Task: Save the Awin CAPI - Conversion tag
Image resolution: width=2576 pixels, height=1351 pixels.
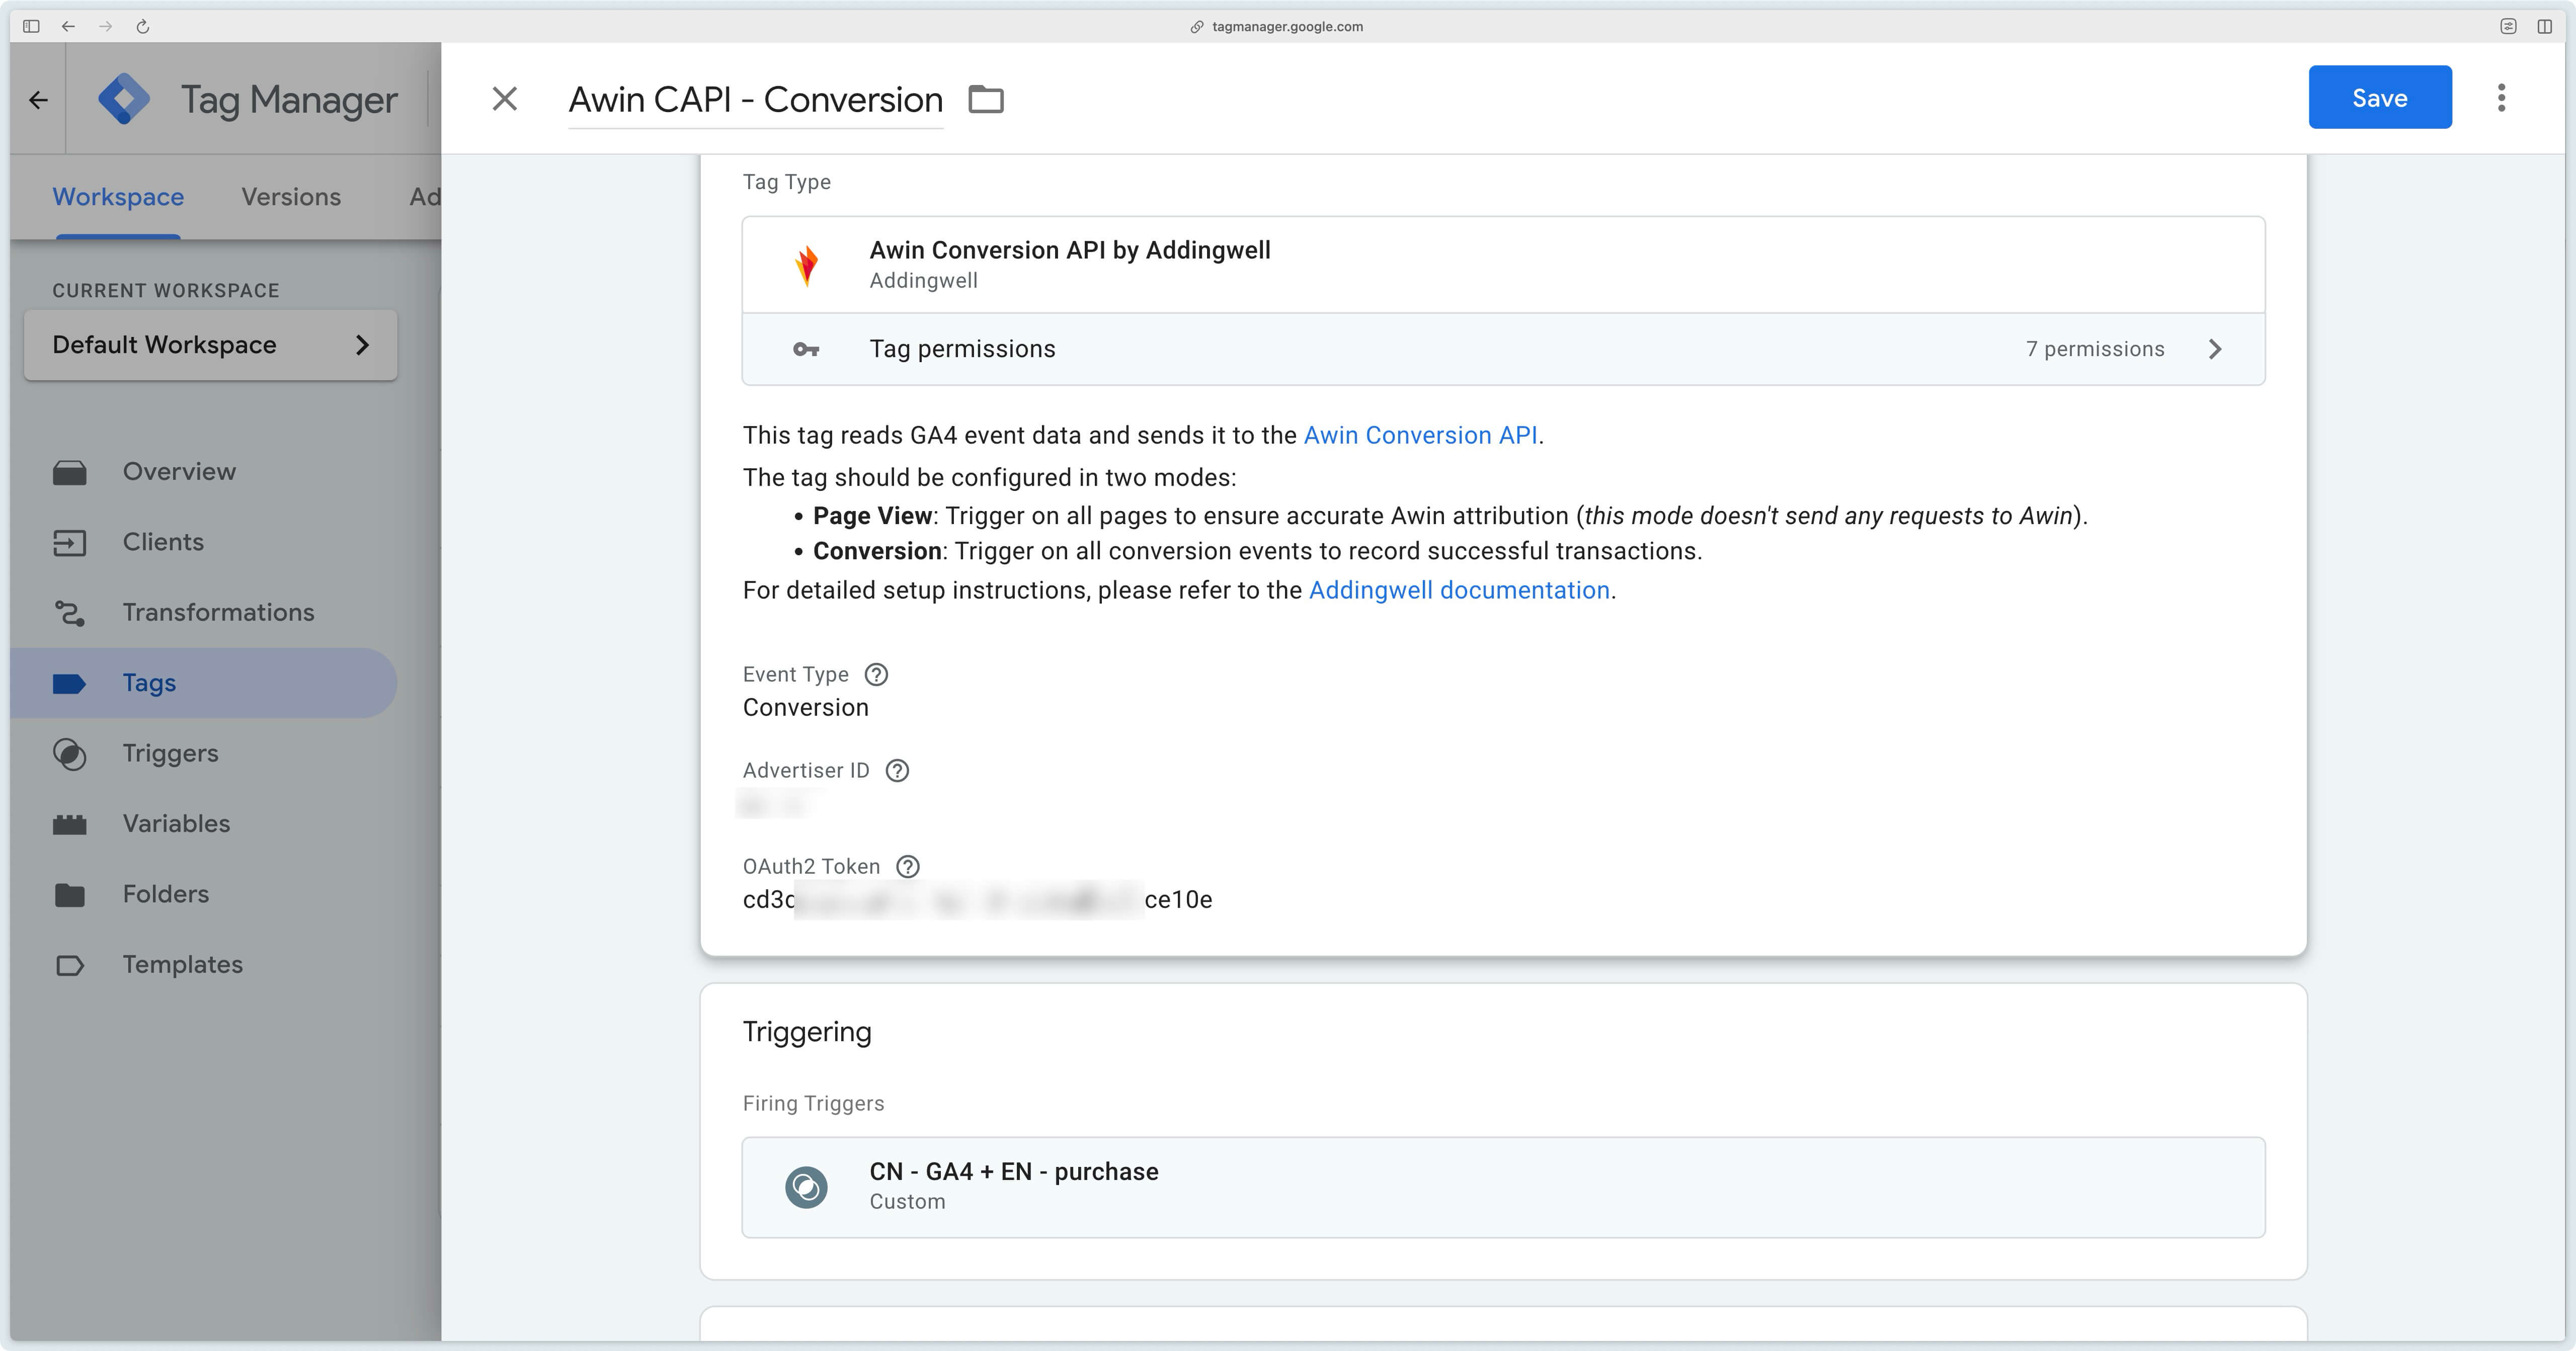Action: point(2379,97)
